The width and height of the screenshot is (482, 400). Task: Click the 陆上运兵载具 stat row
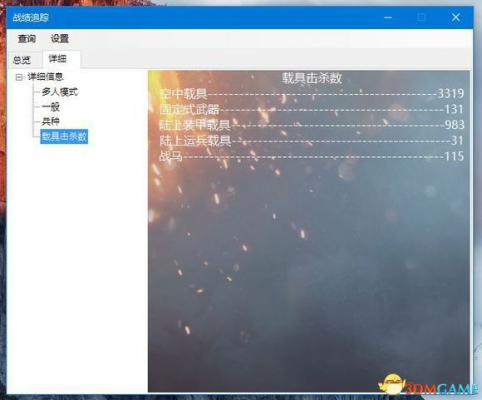click(x=312, y=141)
